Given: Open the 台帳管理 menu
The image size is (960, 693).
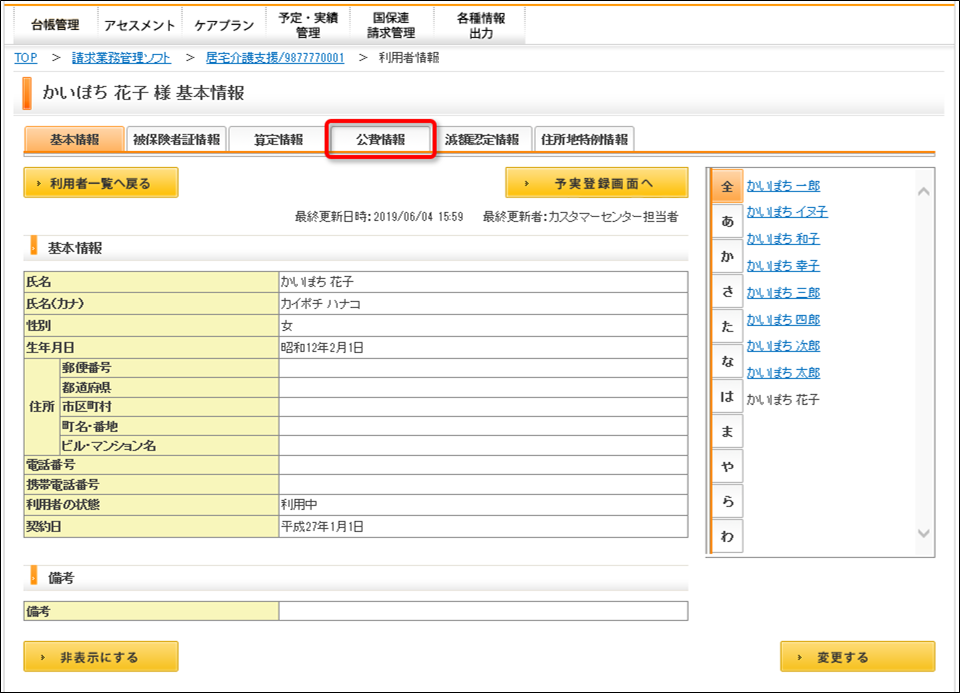Looking at the screenshot, I should coord(55,25).
